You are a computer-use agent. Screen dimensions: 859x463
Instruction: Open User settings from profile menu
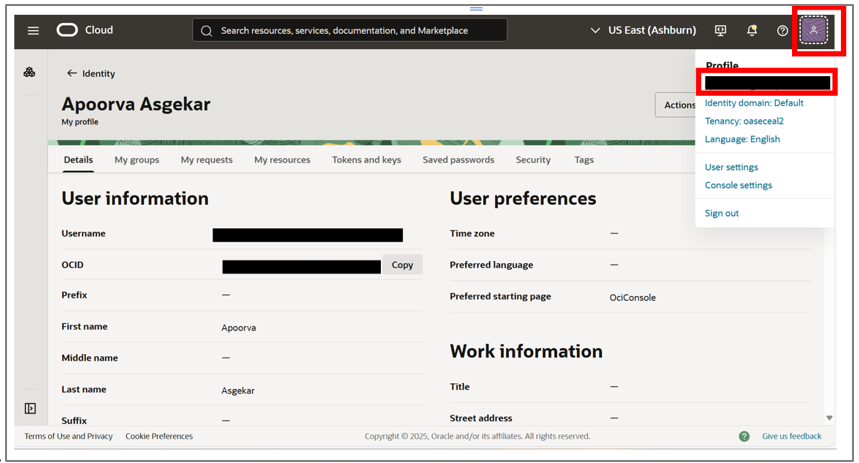pos(731,167)
